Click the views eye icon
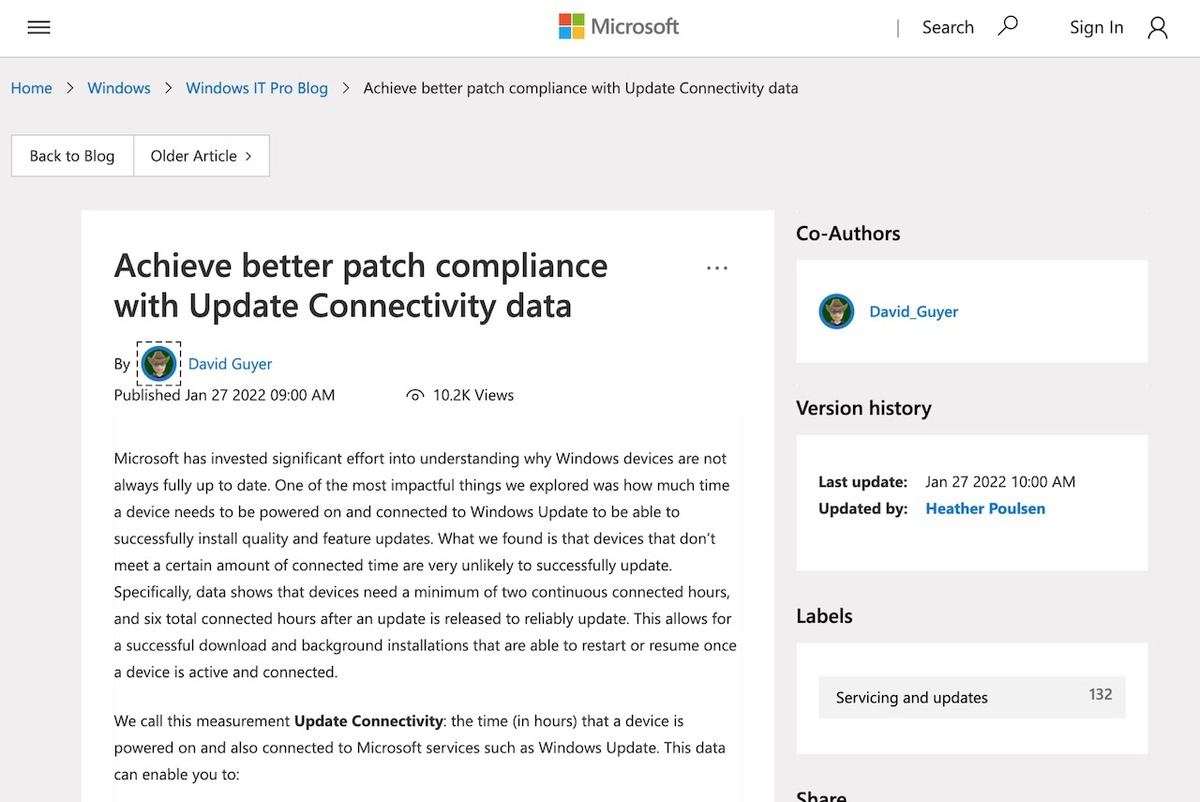The image size is (1200, 802). [415, 396]
